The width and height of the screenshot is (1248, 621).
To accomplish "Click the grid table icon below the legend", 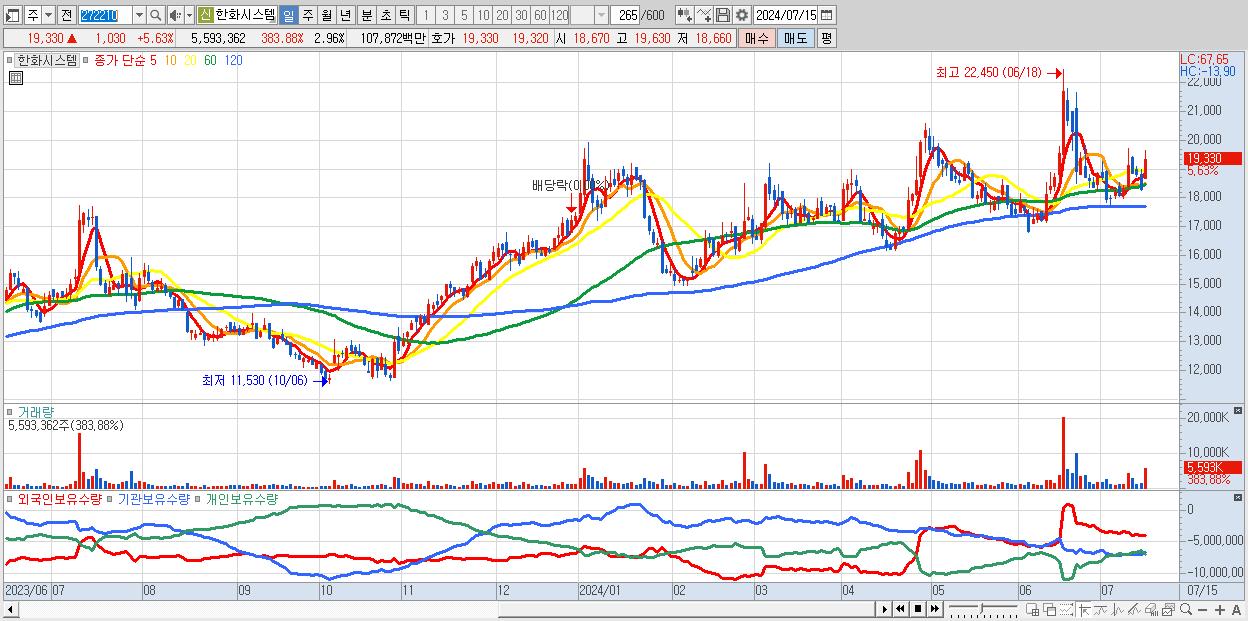I will pyautogui.click(x=16, y=78).
